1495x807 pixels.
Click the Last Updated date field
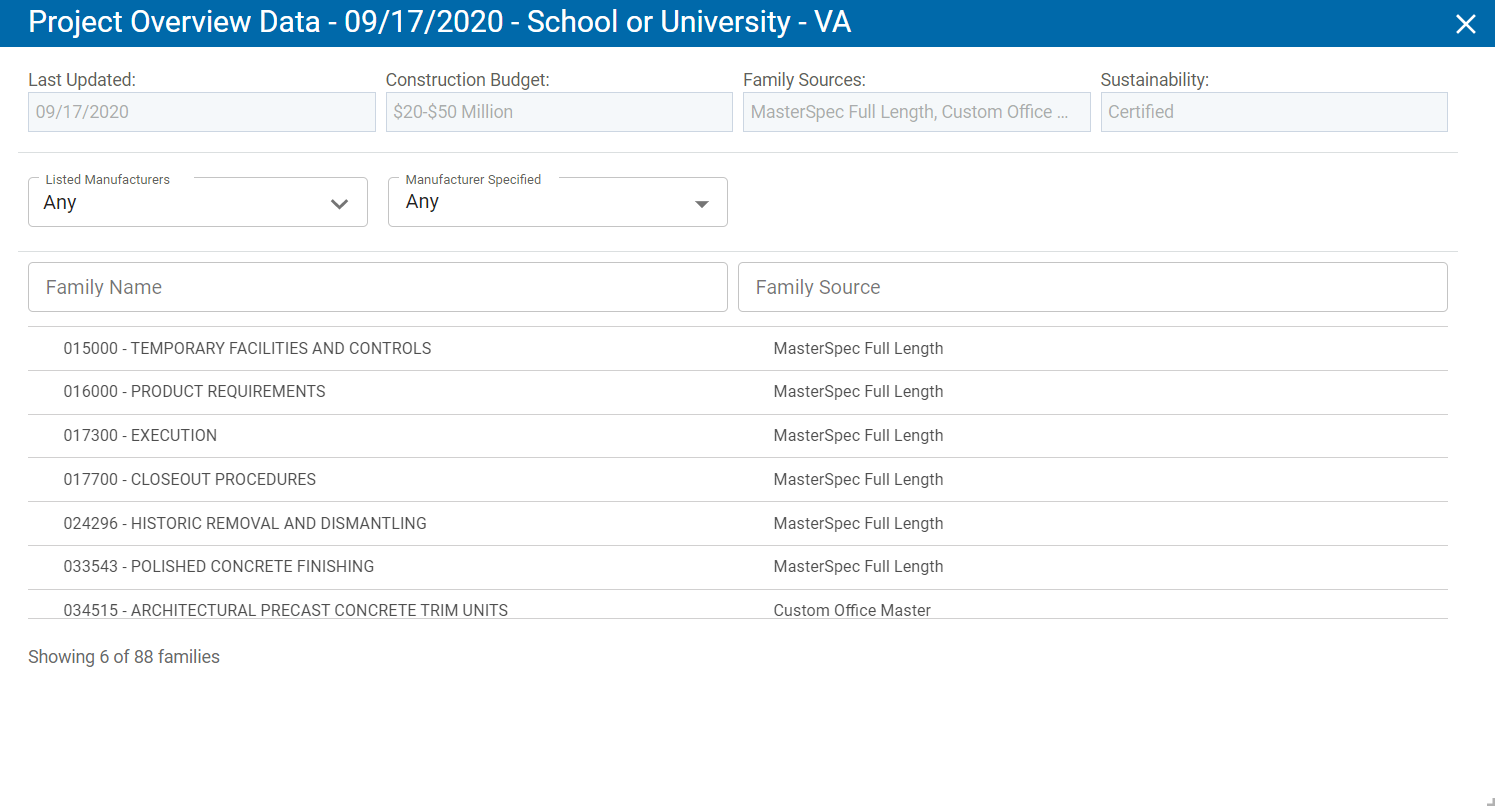click(201, 112)
